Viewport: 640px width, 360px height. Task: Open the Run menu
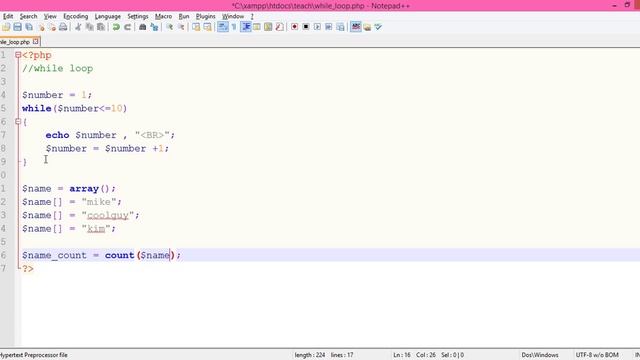point(184,16)
